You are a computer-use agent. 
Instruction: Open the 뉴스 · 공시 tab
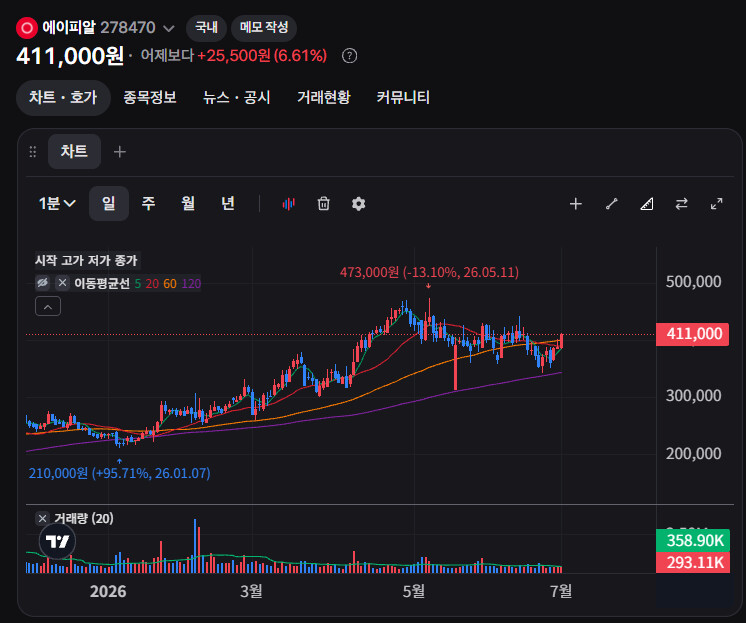(236, 98)
